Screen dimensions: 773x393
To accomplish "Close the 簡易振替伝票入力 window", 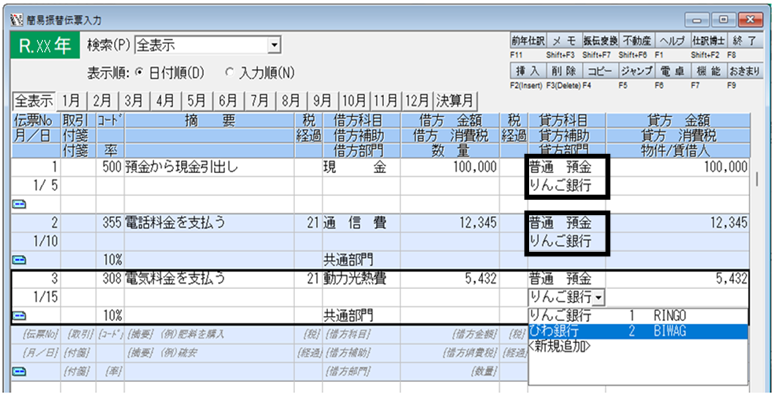I will tap(750, 20).
